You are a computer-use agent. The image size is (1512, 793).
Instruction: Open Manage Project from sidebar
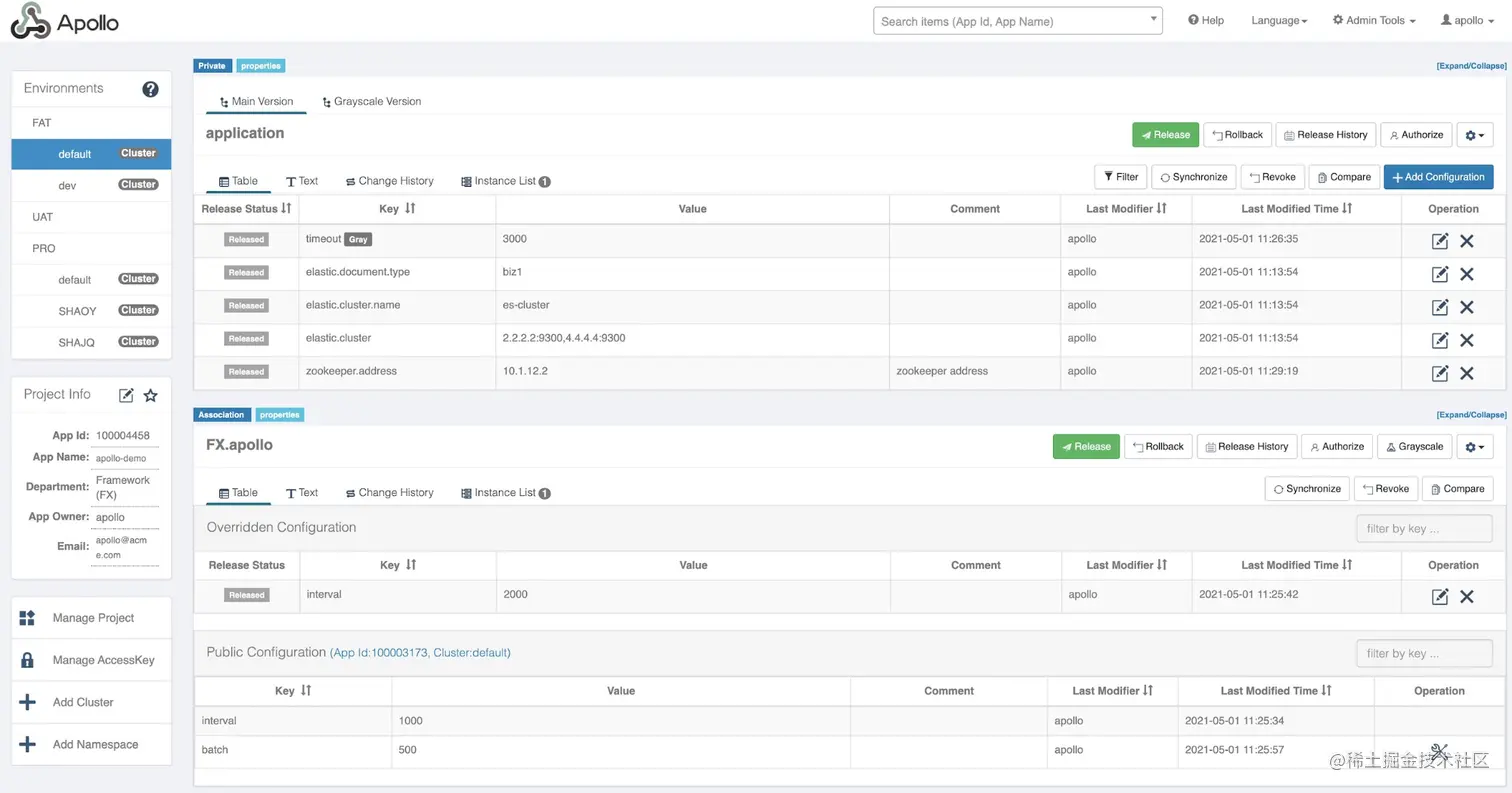[x=91, y=618]
